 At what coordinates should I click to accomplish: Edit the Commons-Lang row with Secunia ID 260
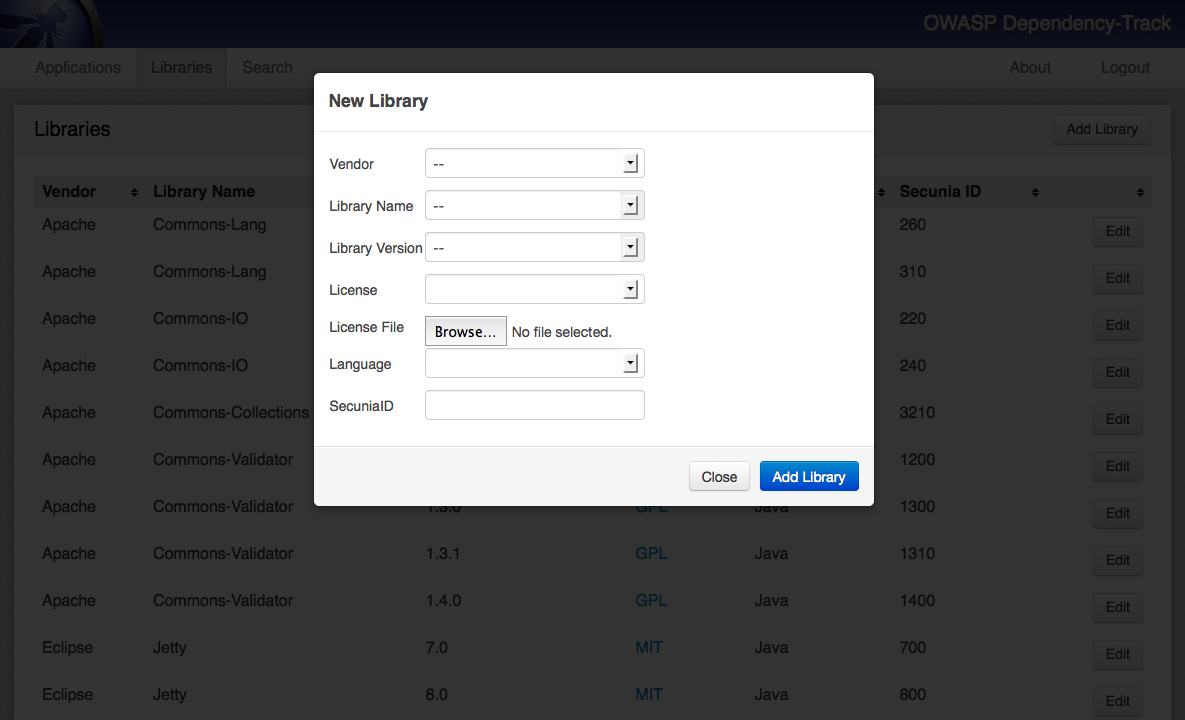click(1117, 232)
